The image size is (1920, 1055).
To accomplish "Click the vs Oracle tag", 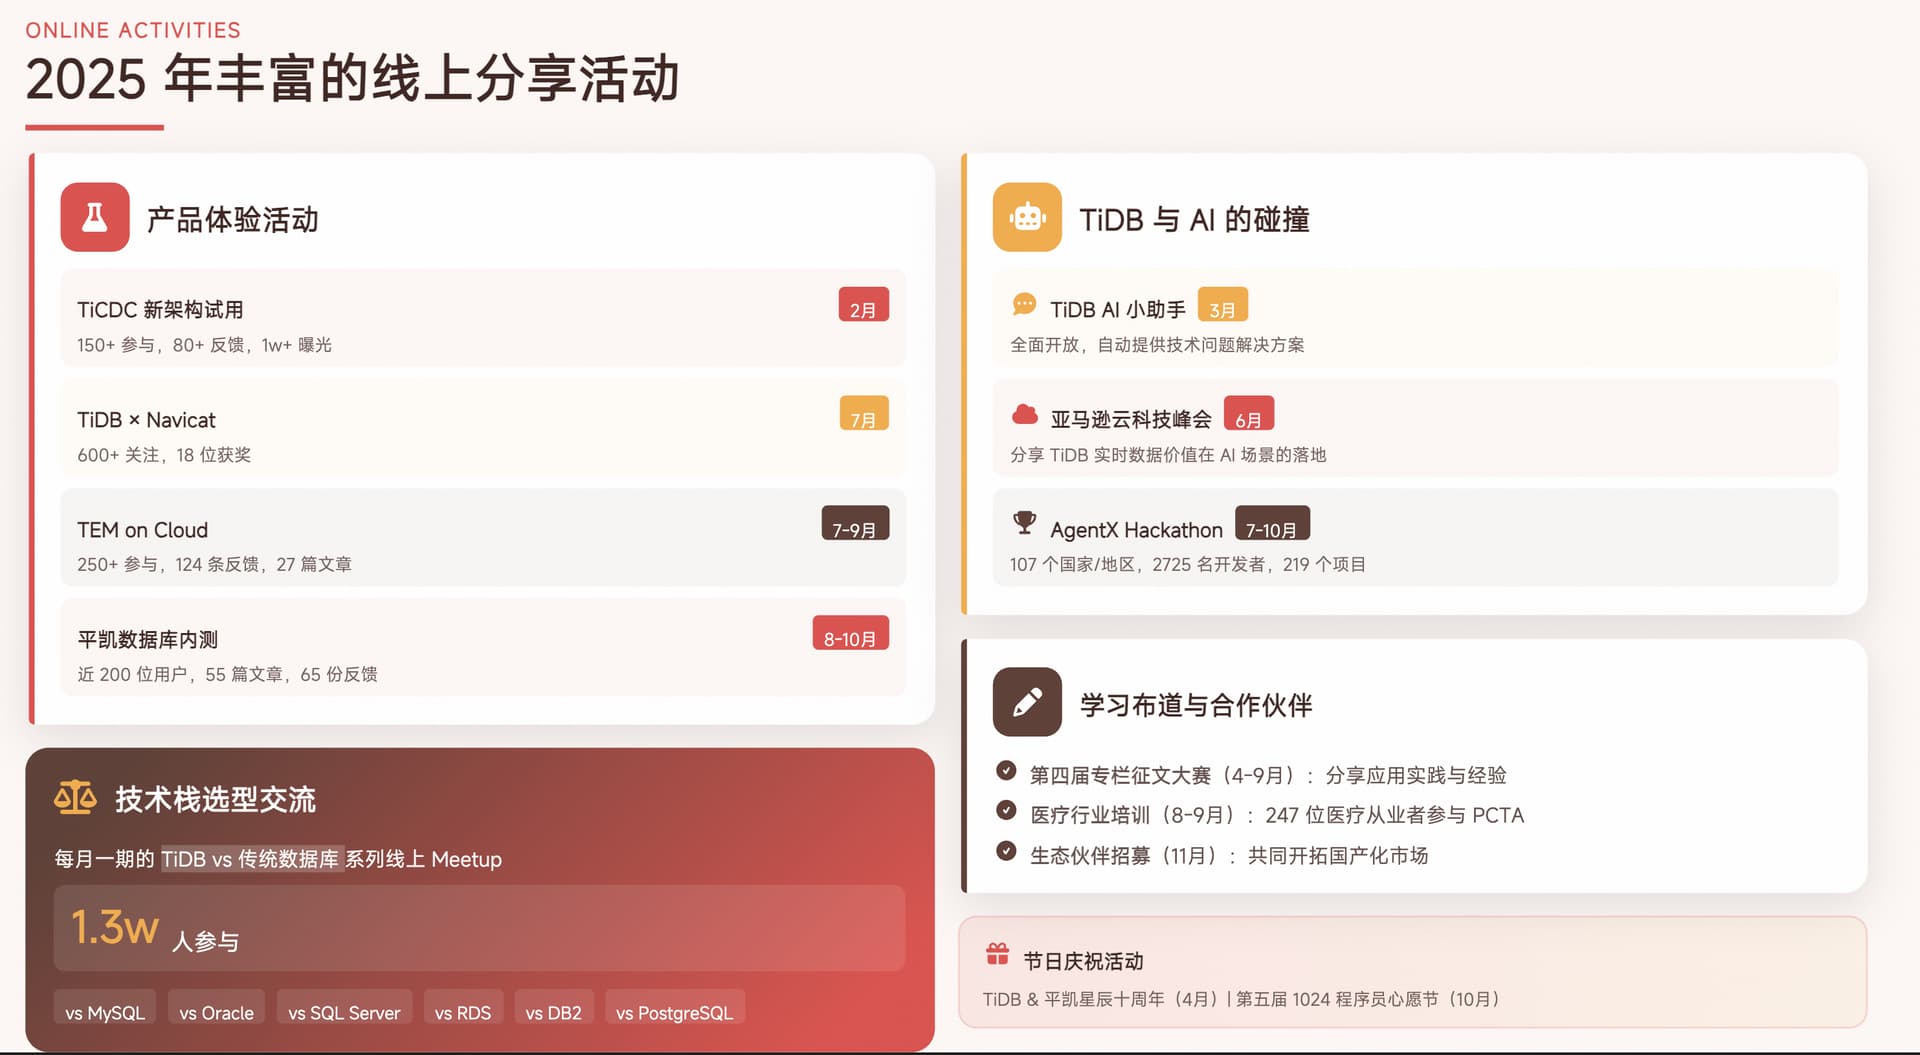I will click(x=216, y=1008).
